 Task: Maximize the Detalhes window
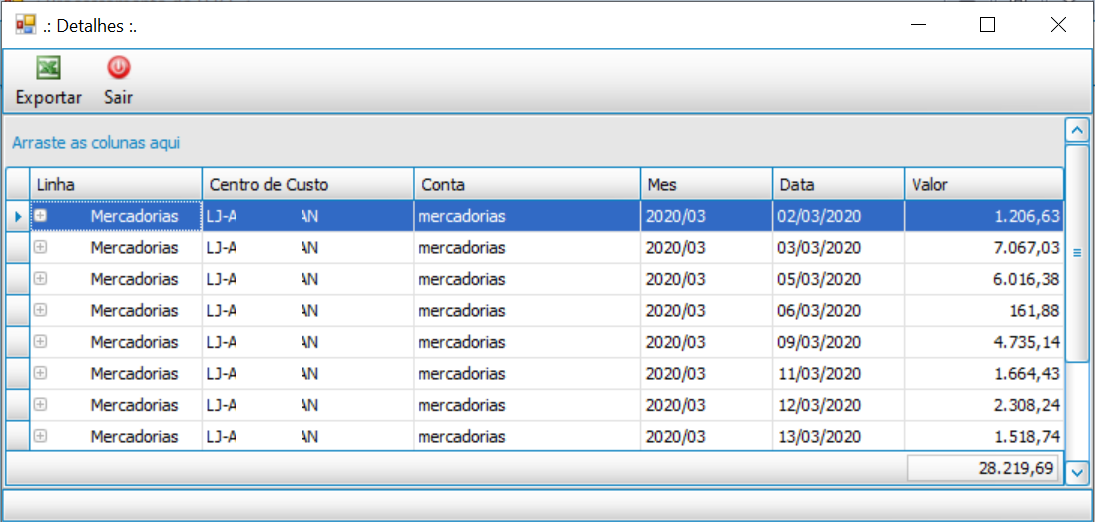click(x=987, y=25)
